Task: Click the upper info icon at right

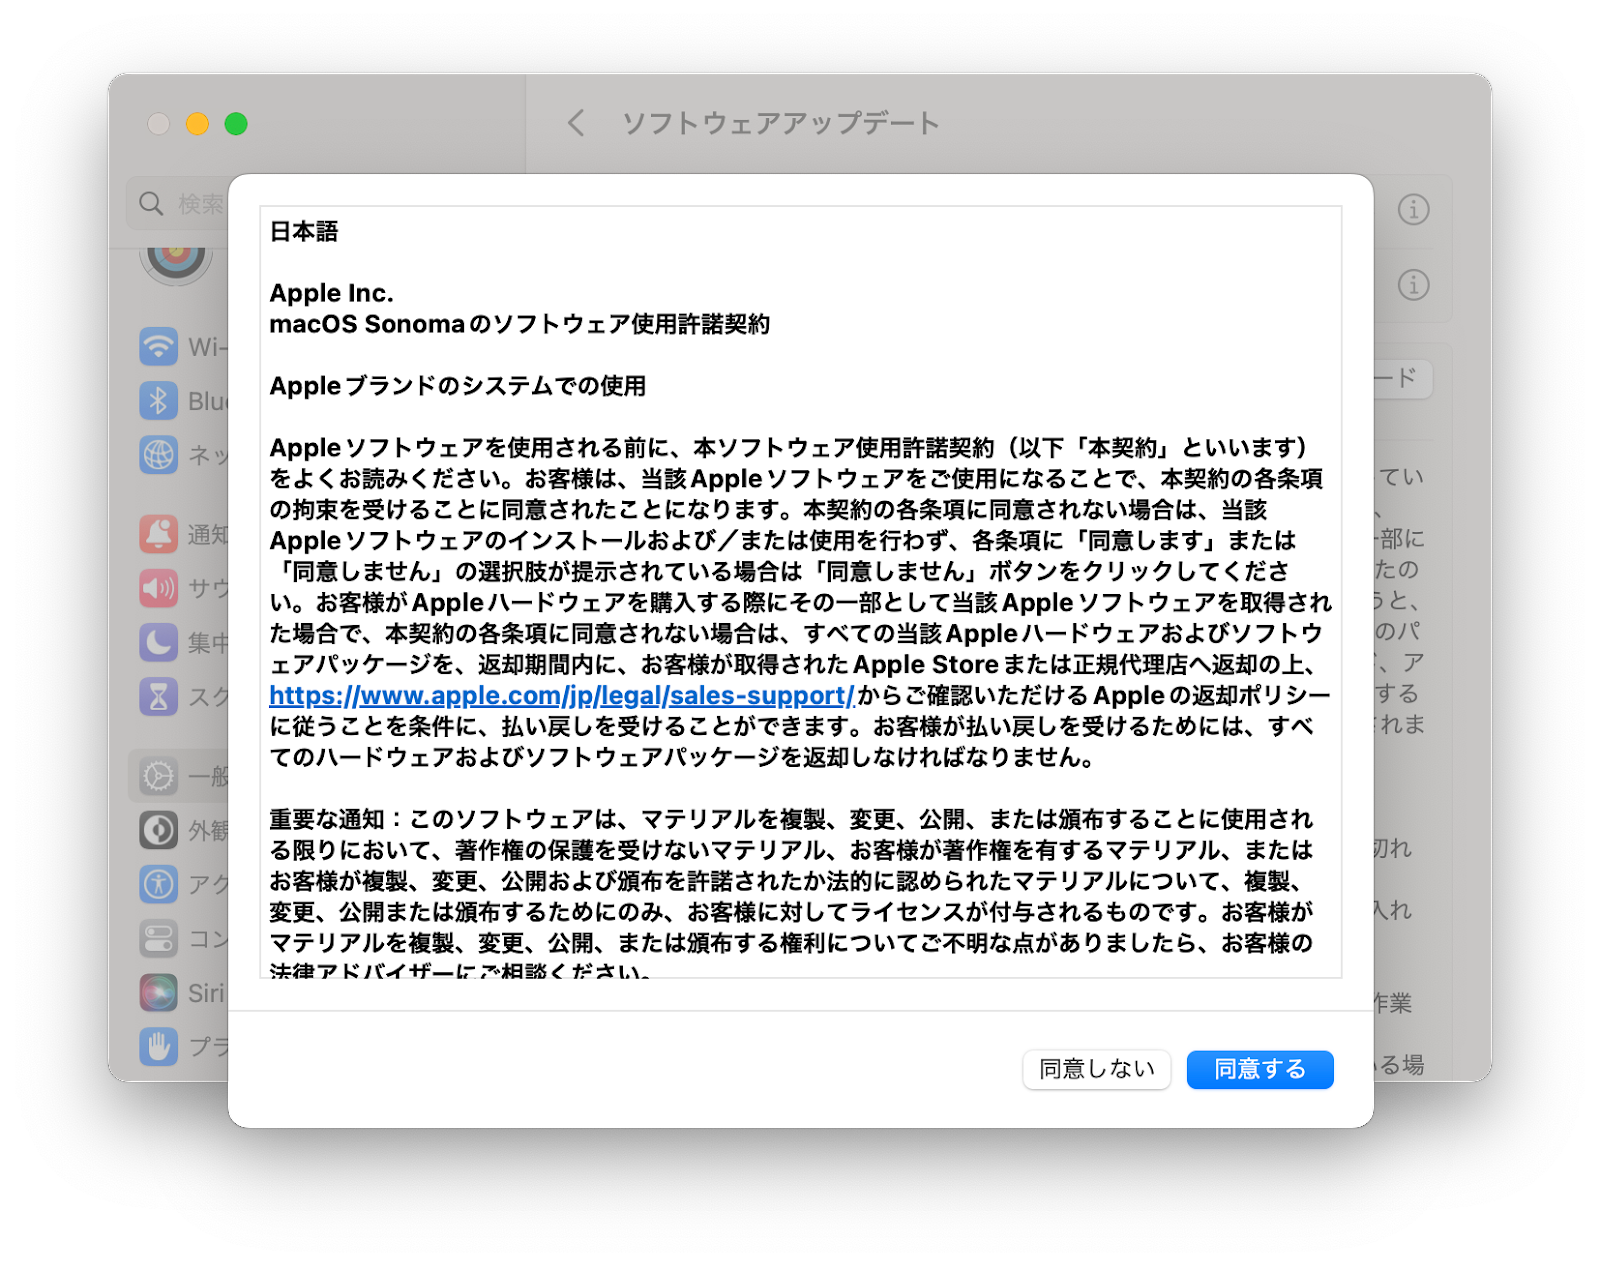Action: (1413, 209)
